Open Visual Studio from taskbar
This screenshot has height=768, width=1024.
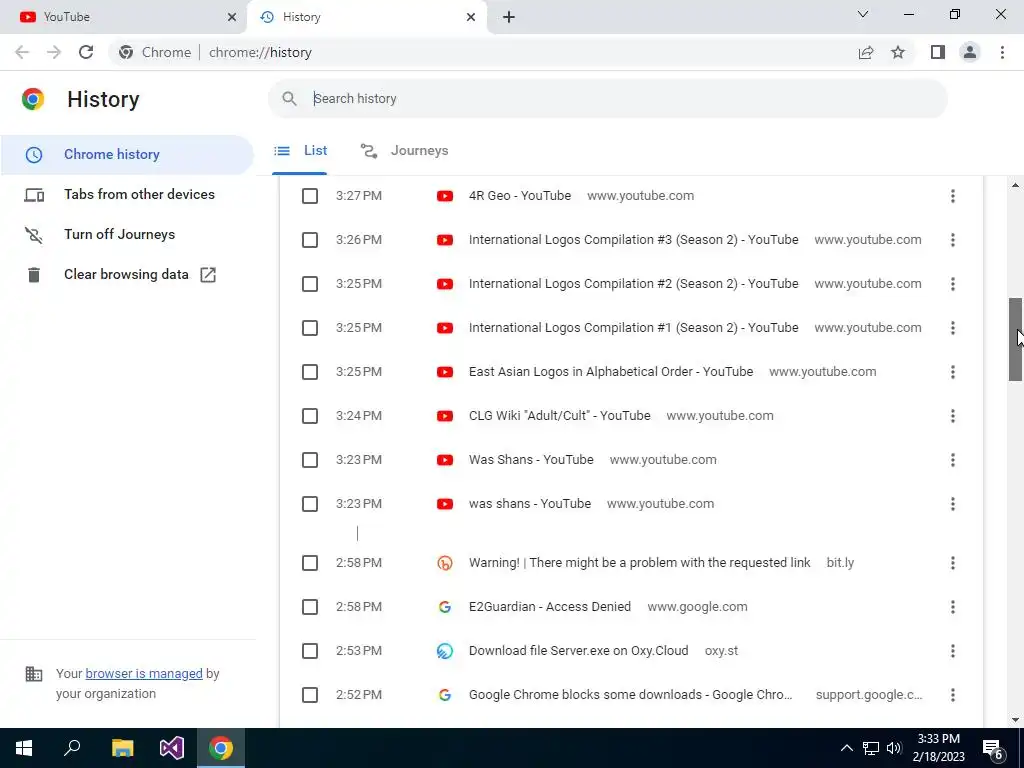[x=172, y=748]
